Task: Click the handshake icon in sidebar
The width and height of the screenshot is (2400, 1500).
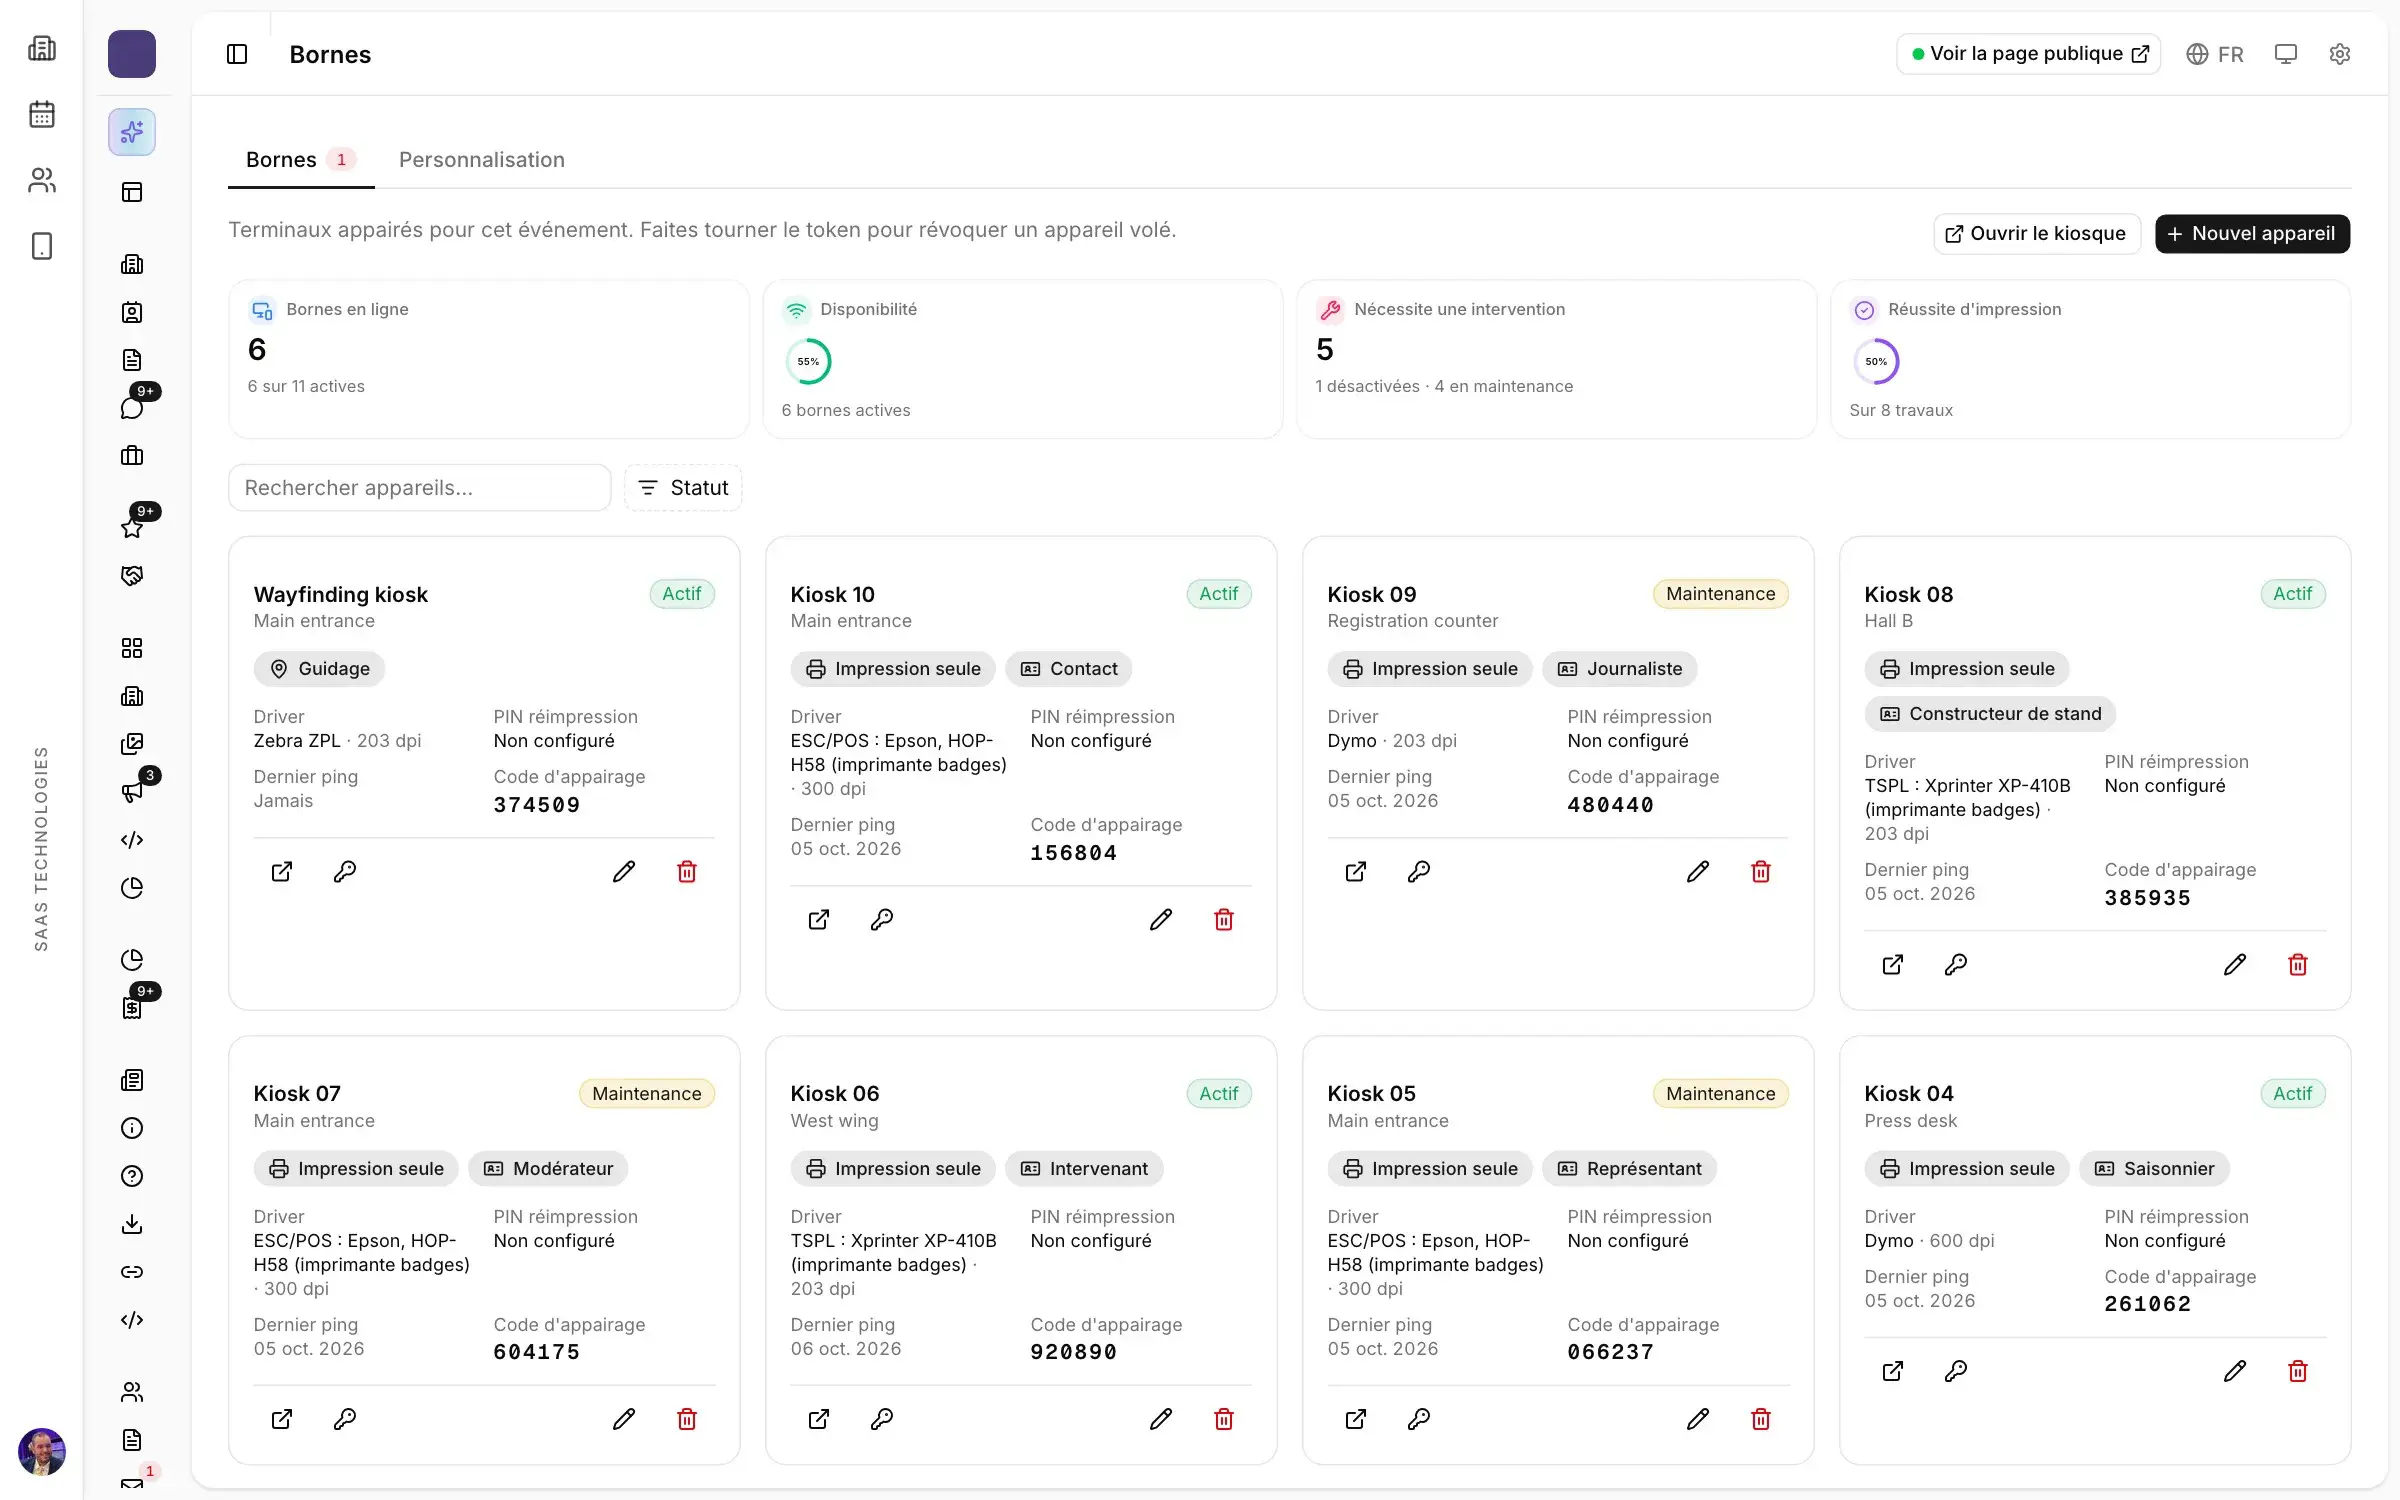Action: (x=132, y=576)
